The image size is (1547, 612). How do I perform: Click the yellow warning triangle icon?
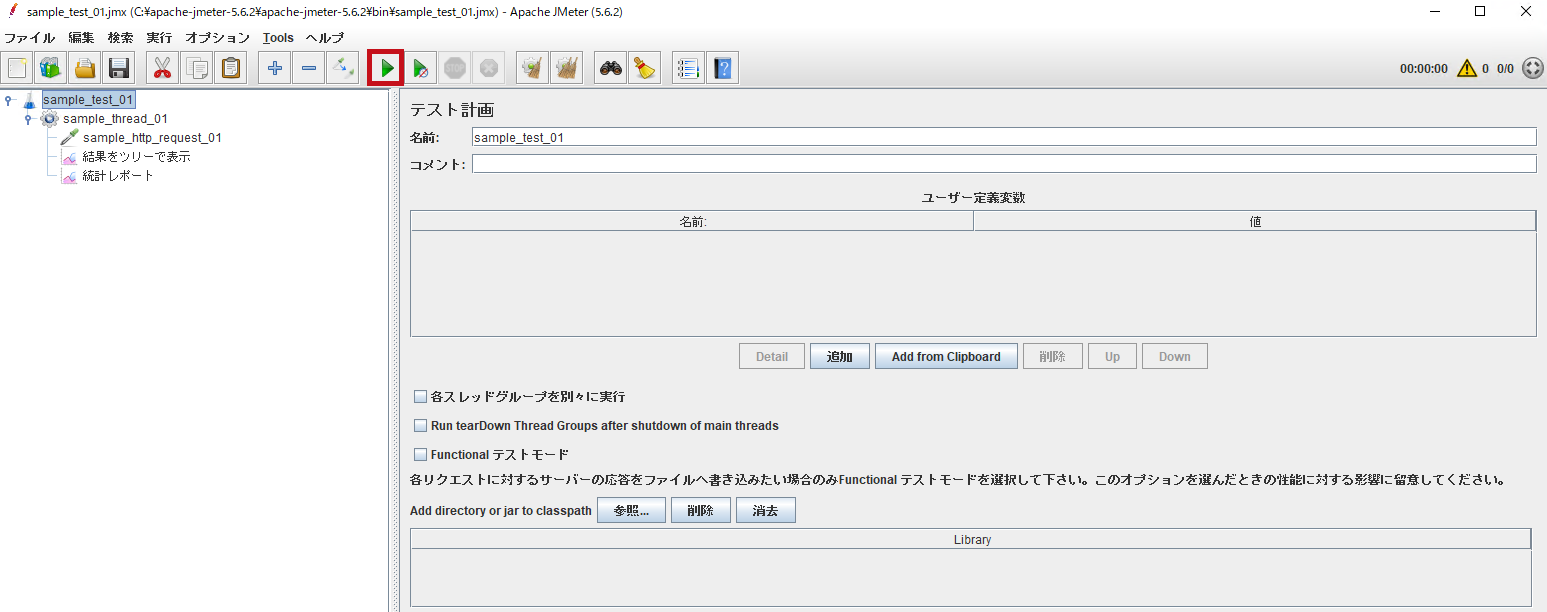coord(1466,69)
